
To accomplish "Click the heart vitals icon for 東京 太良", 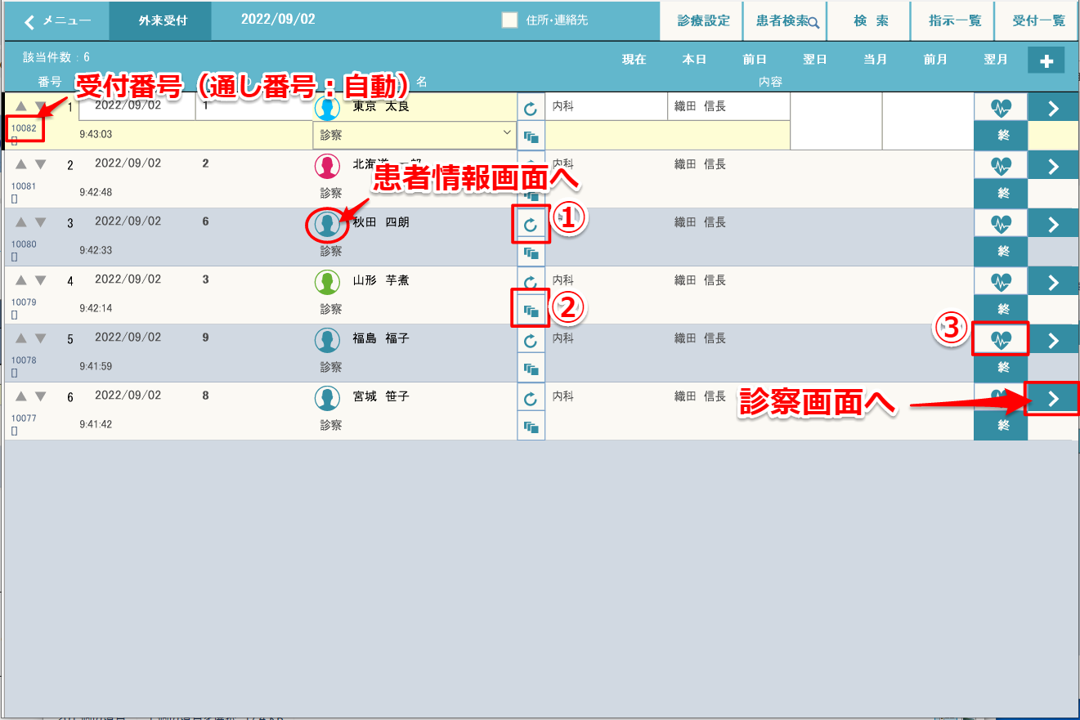I will click(1001, 107).
